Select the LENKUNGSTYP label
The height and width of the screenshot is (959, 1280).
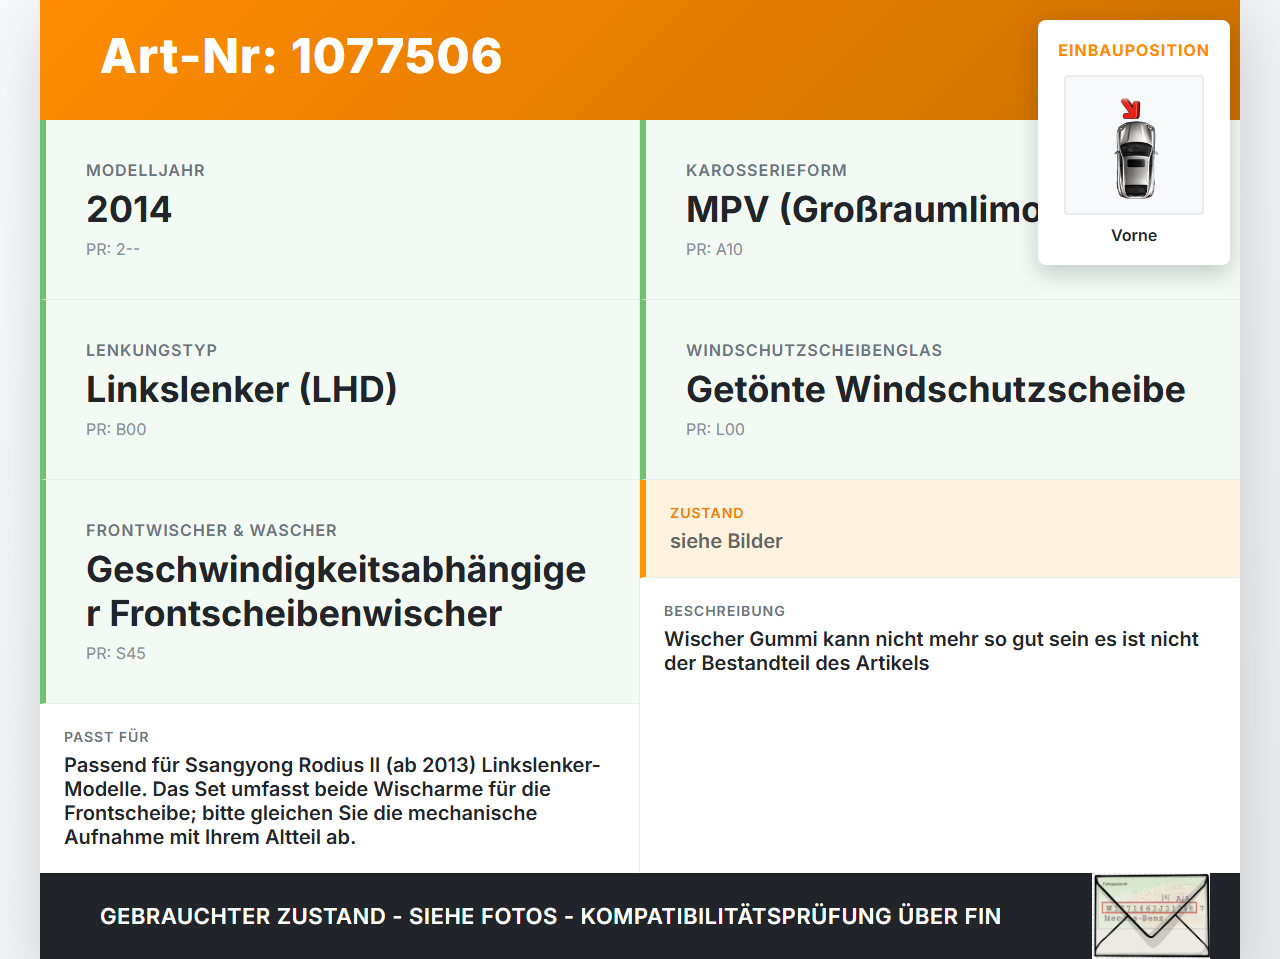152,350
